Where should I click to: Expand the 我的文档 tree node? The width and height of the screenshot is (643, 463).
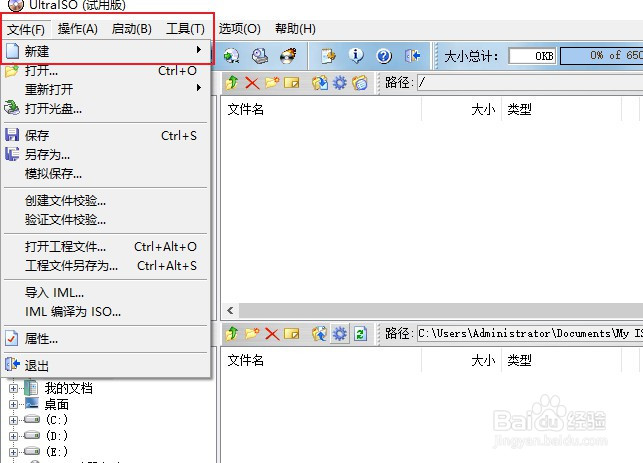[x=13, y=388]
